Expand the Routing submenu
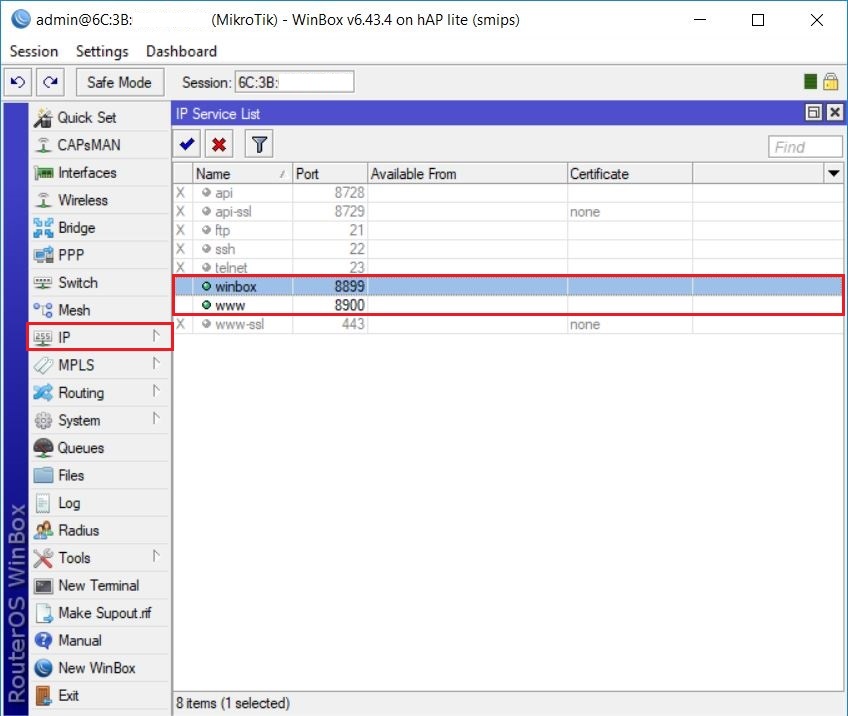This screenshot has width=848, height=716. click(156, 392)
